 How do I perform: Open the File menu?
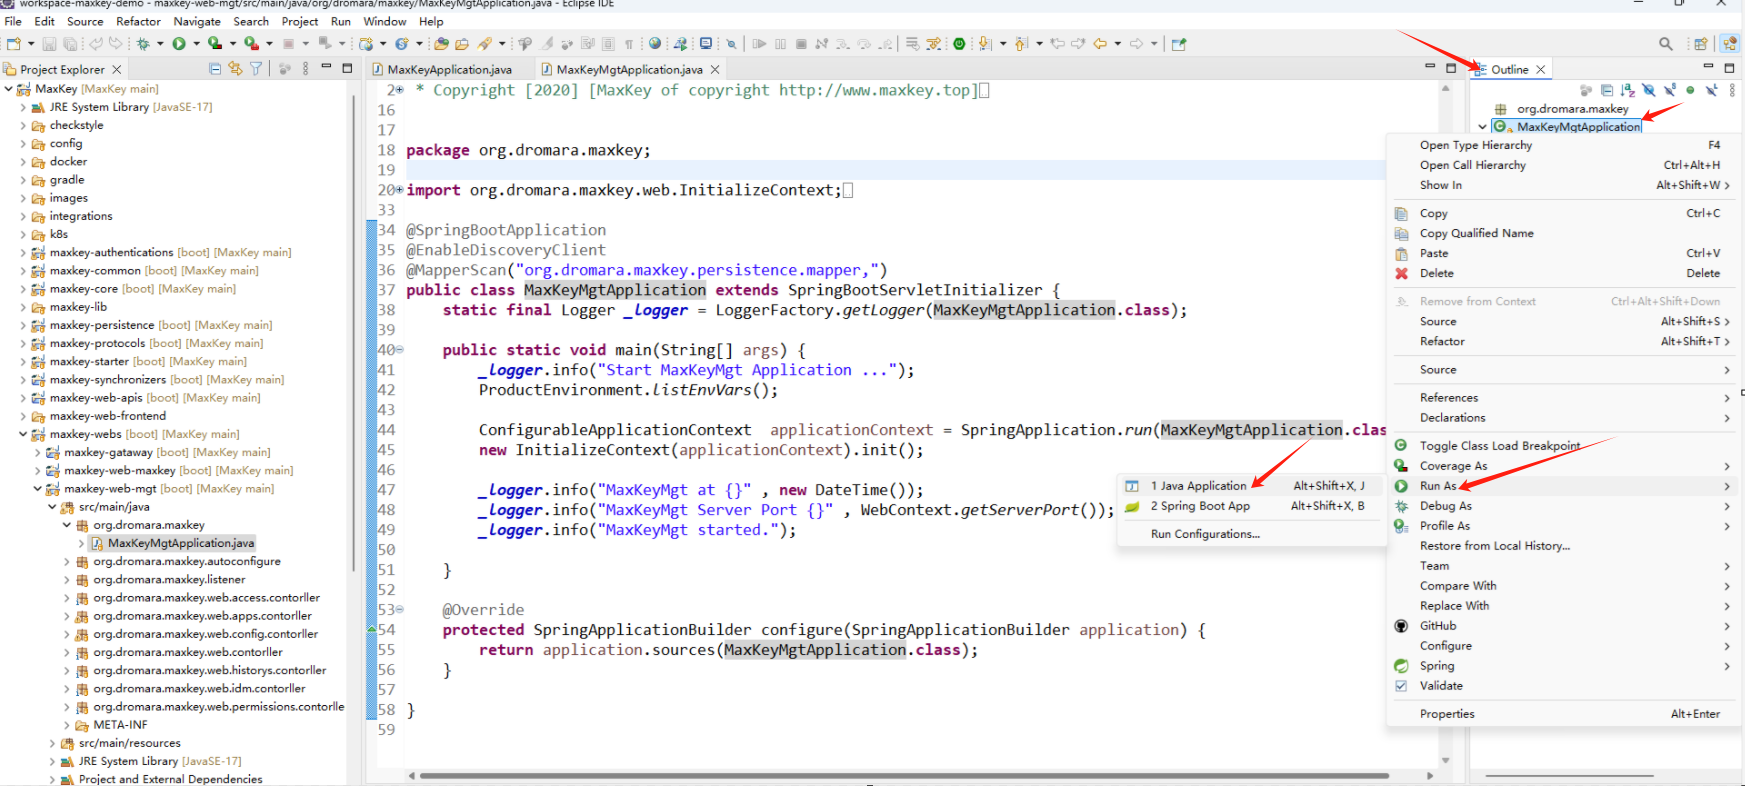13,21
